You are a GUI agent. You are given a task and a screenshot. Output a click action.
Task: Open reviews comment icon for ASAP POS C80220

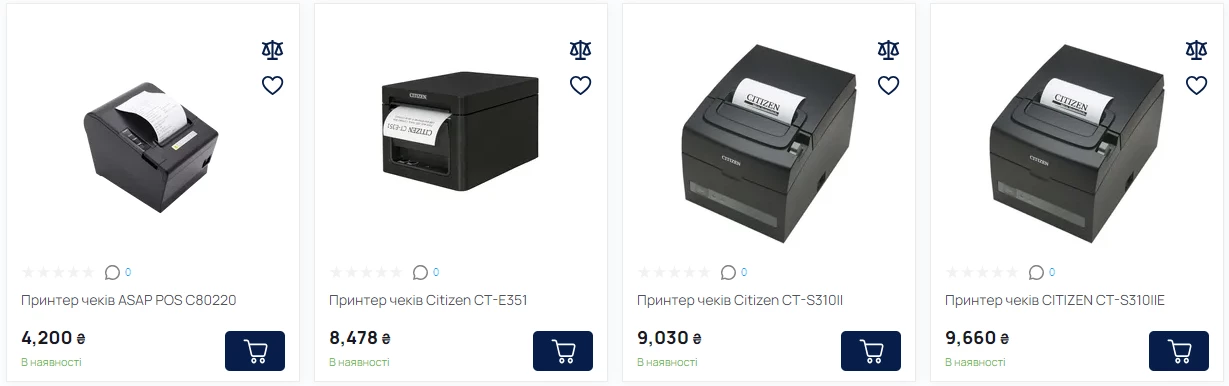pos(112,272)
